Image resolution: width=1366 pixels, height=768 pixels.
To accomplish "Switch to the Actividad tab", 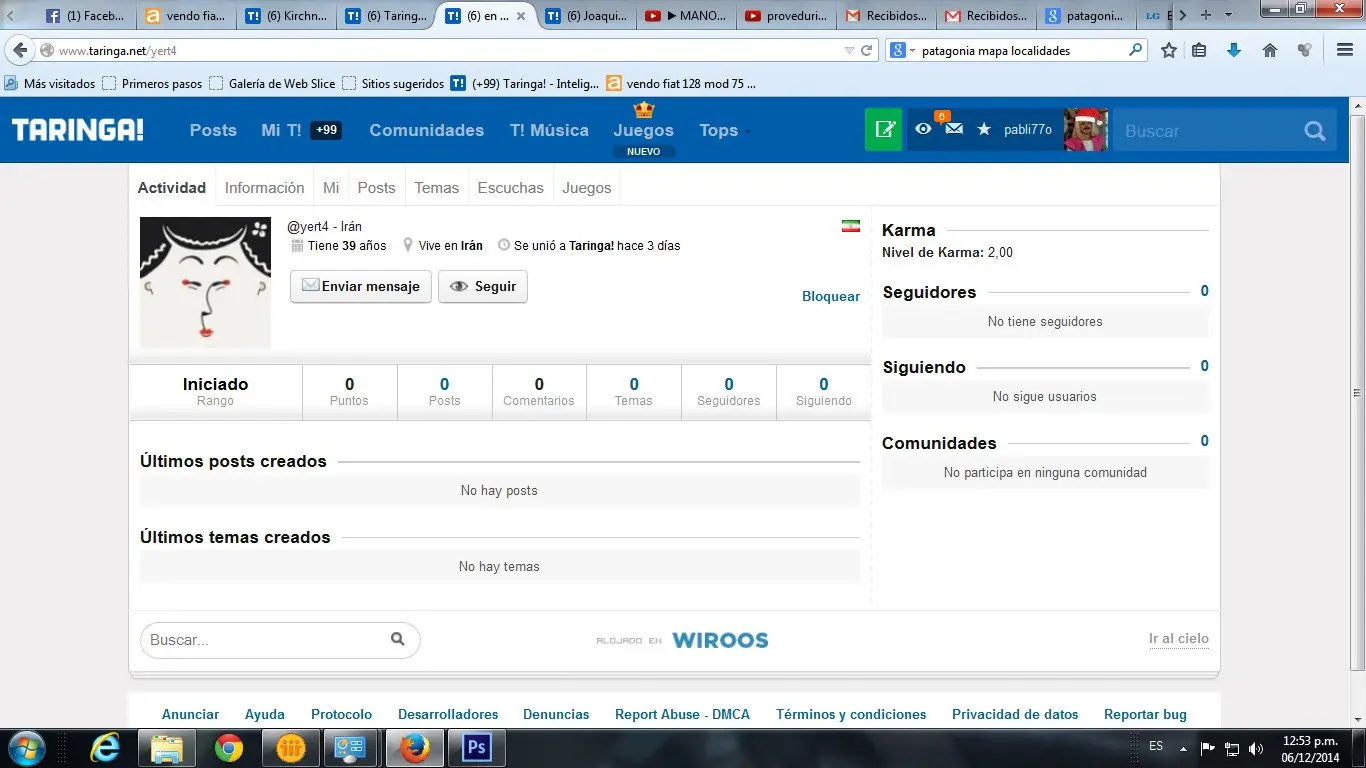I will pyautogui.click(x=172, y=188).
